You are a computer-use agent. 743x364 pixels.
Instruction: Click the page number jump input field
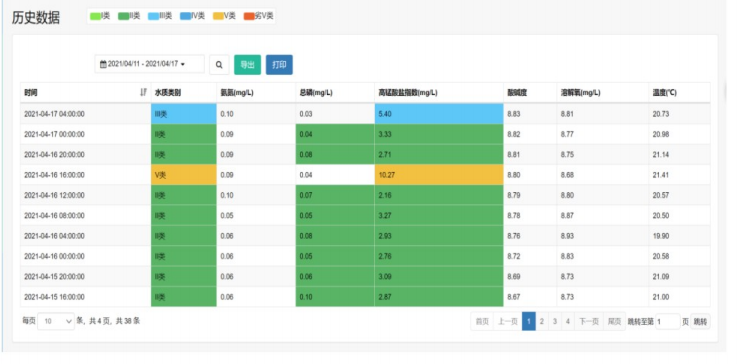(668, 321)
